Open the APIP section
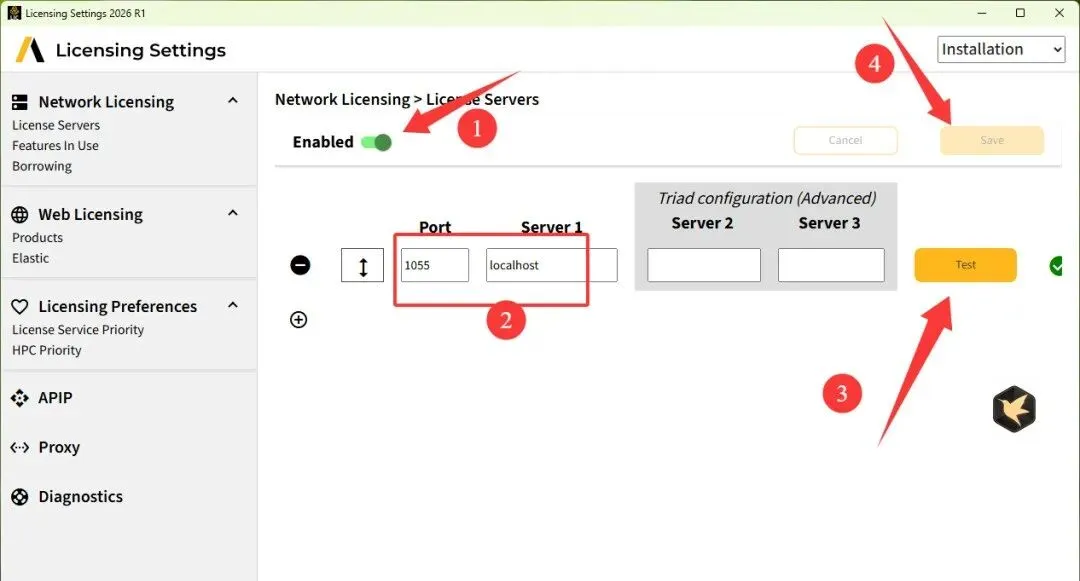This screenshot has height=581, width=1080. pyautogui.click(x=55, y=398)
